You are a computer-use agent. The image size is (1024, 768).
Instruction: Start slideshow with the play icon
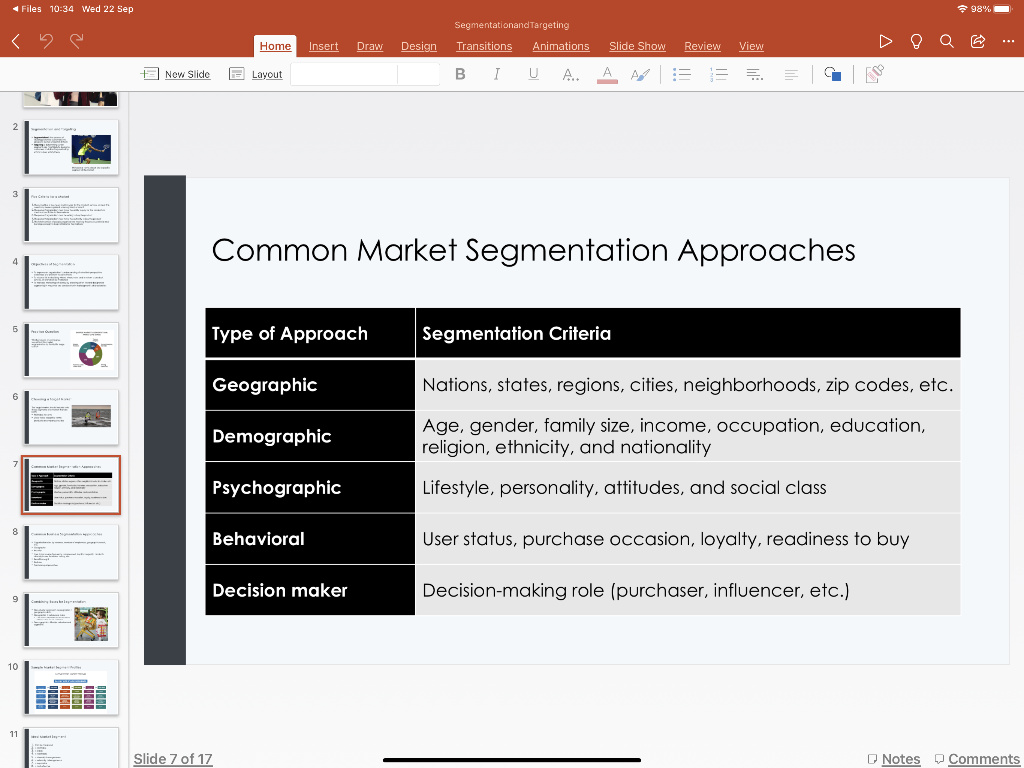pos(886,42)
